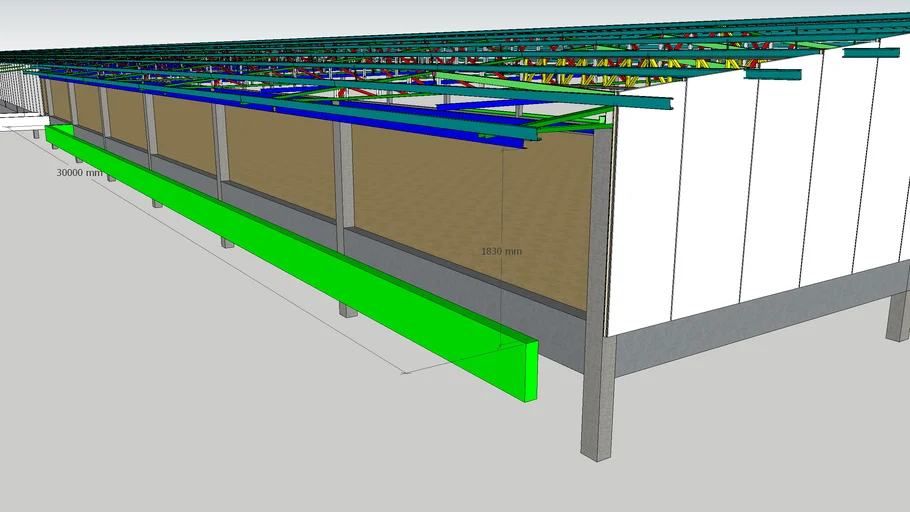Select the blue beam above the brown panels

(300, 108)
